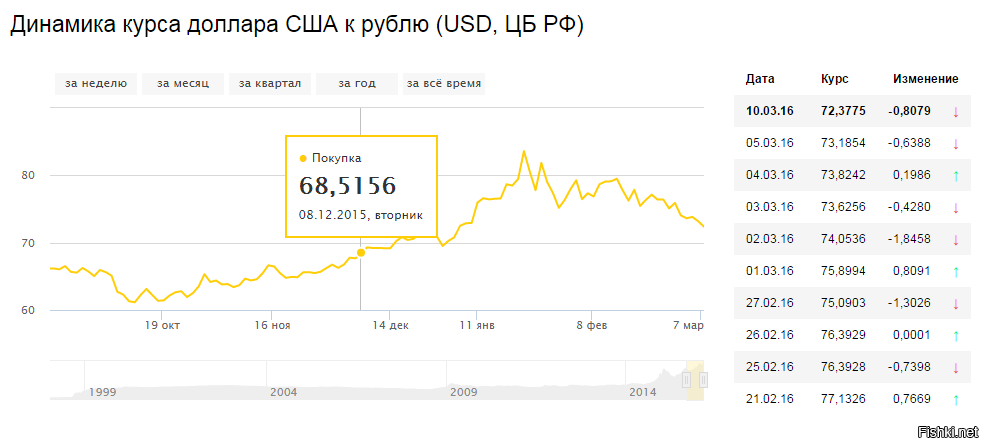The width and height of the screenshot is (984, 444).
Task: Click the green up arrow for 04.03.16
Action: coord(956,176)
